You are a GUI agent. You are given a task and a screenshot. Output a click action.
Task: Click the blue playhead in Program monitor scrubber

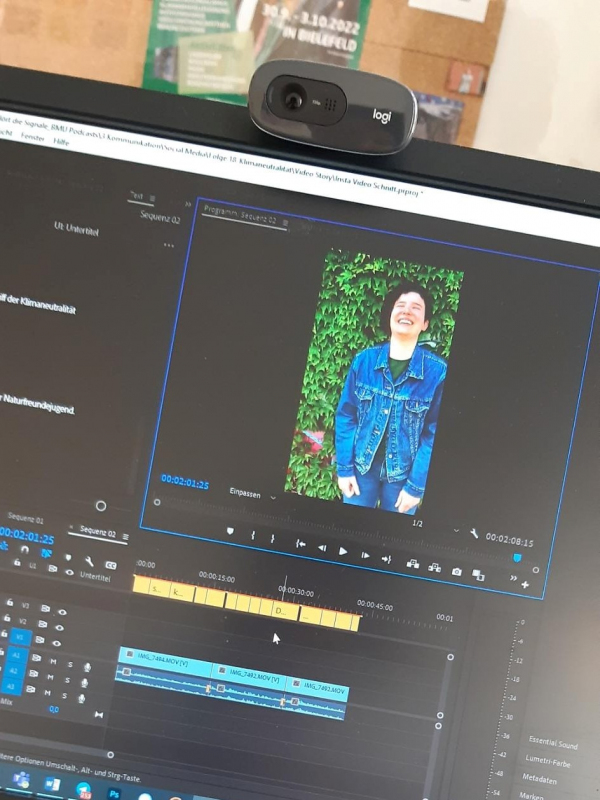518,558
